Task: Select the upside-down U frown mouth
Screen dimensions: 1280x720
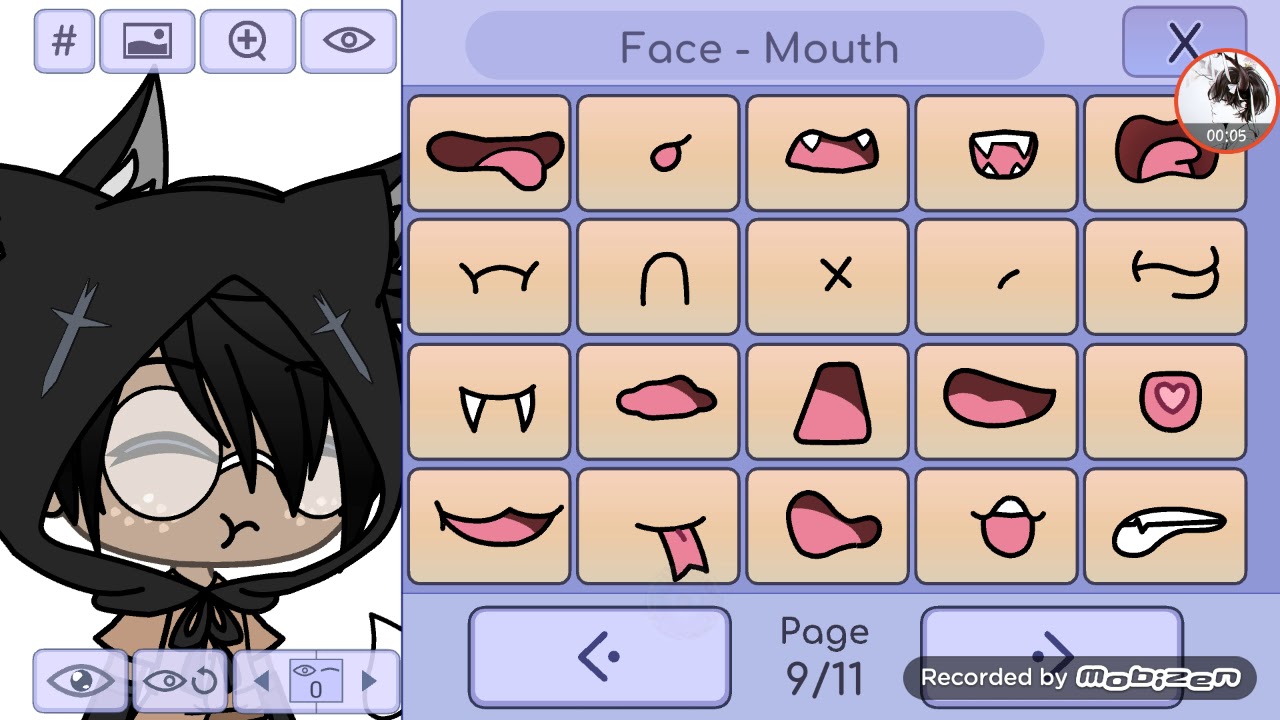Action: tap(658, 277)
